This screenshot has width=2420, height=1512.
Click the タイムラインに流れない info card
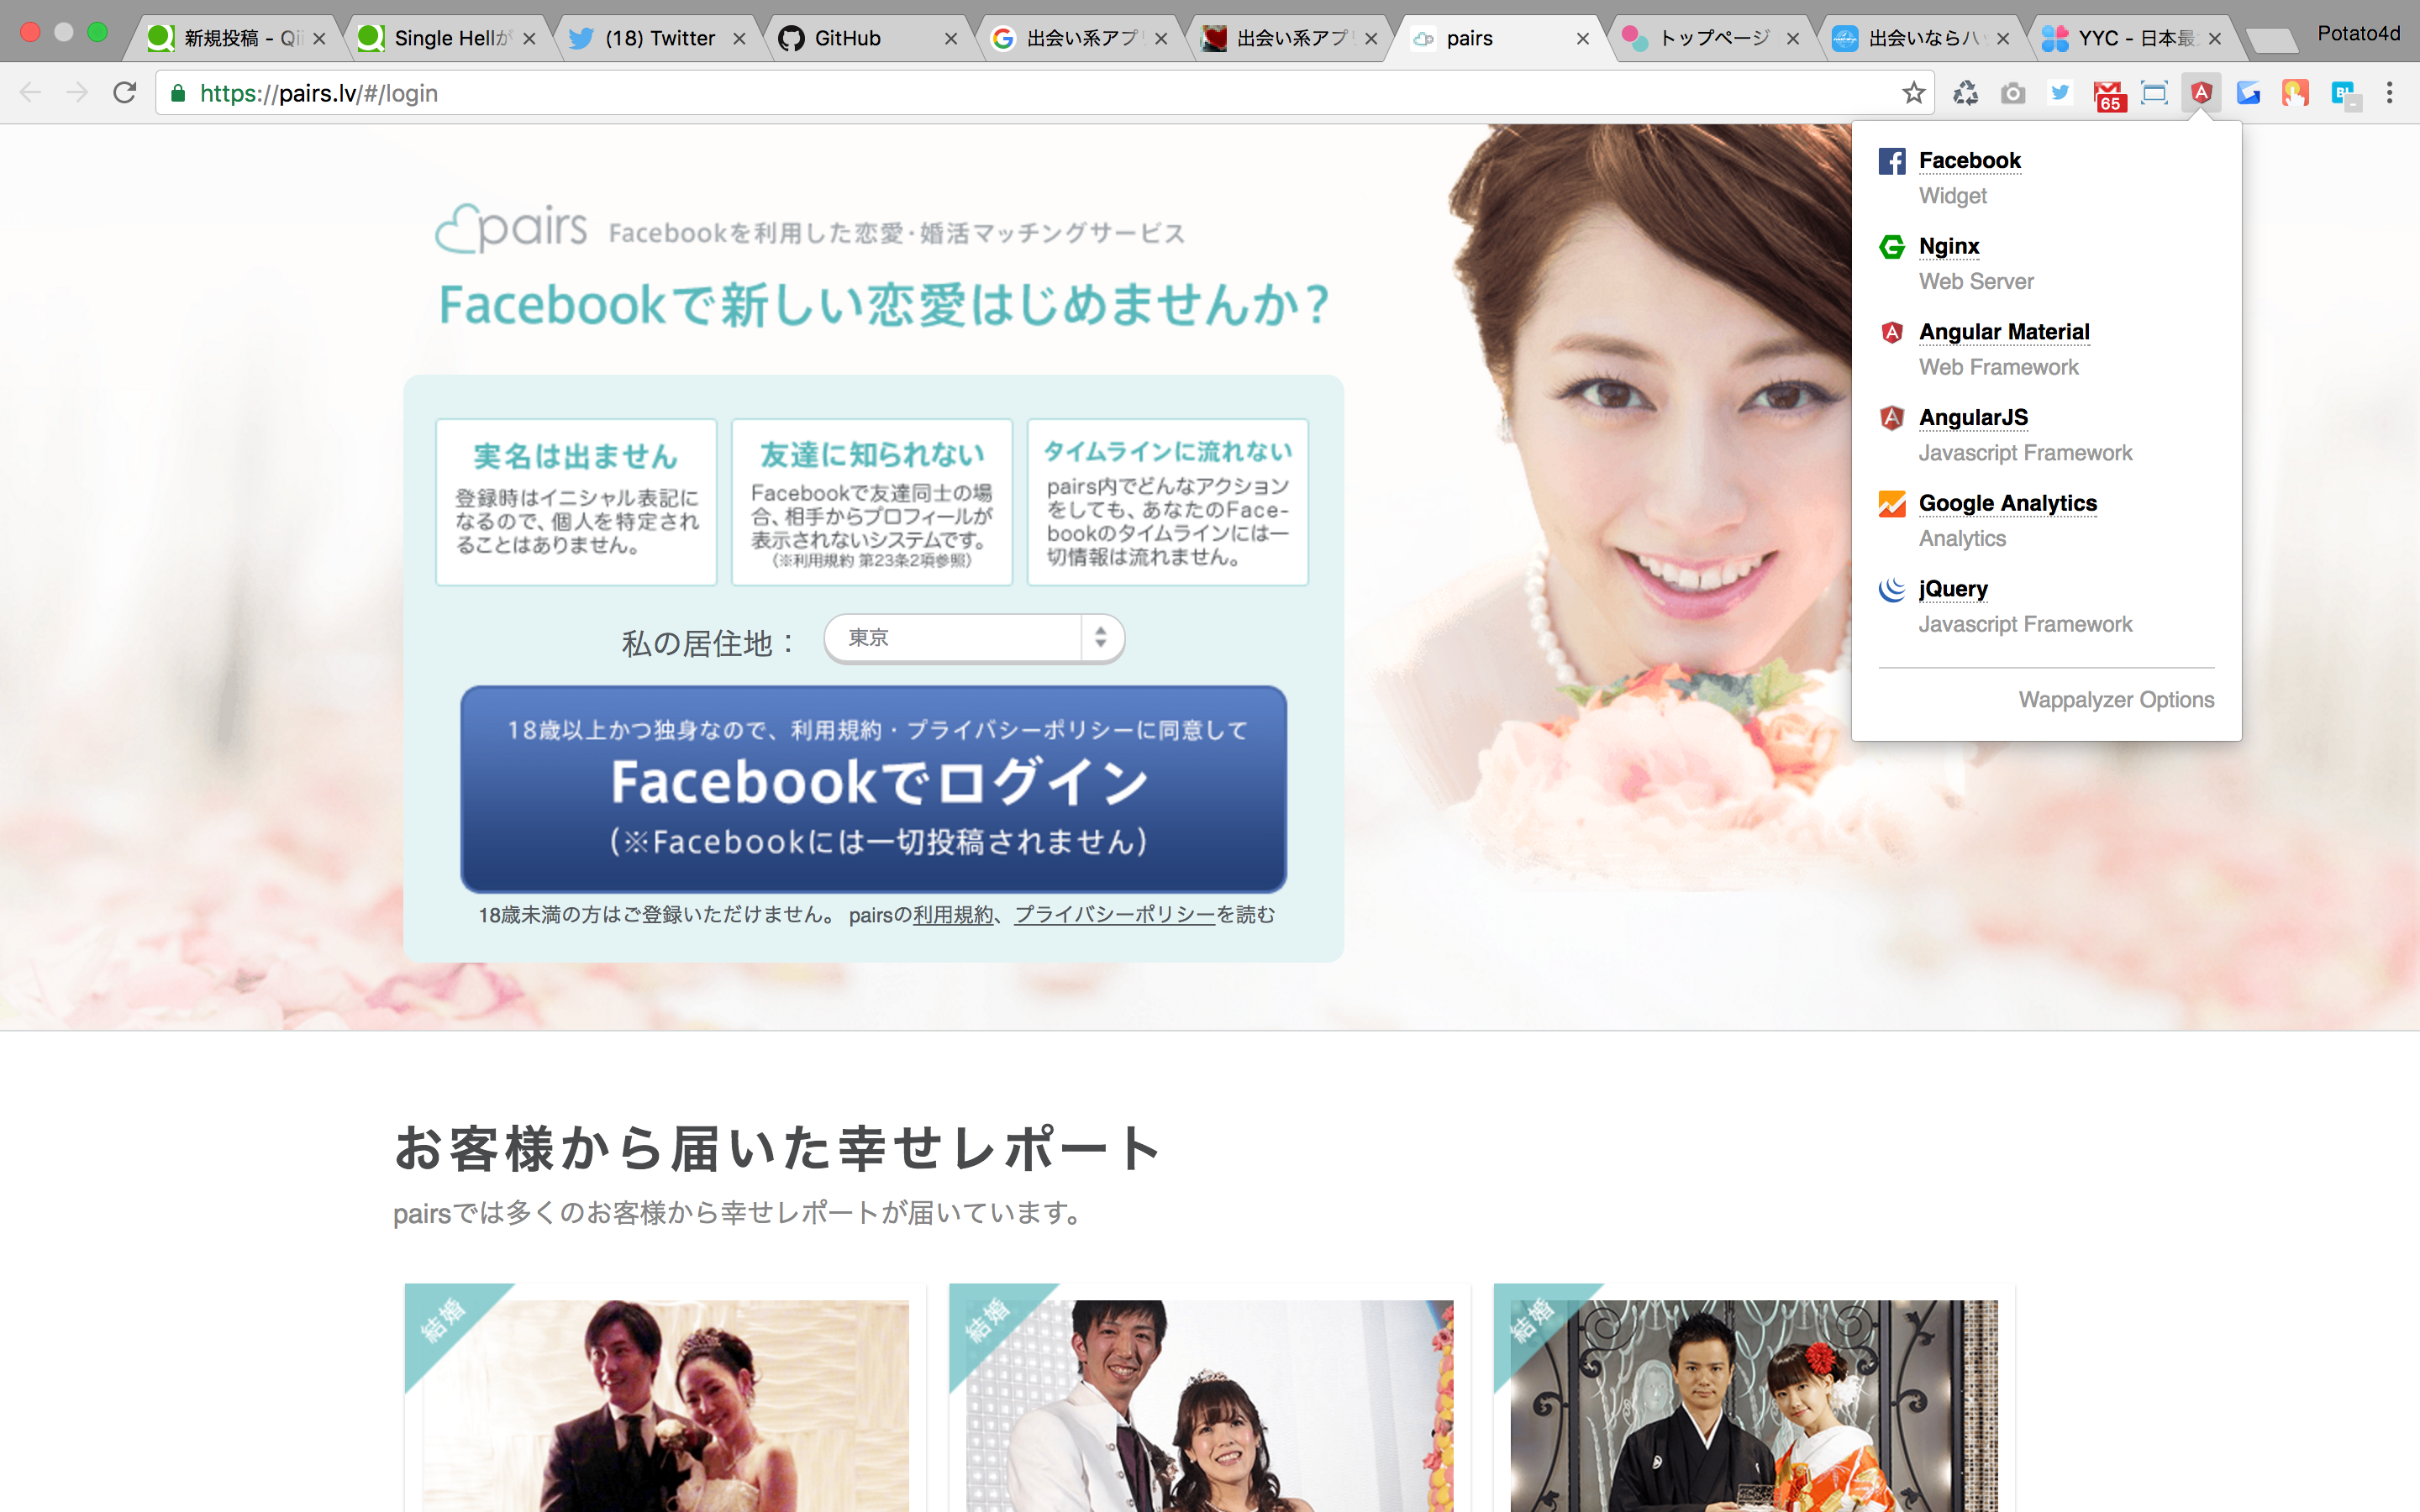pyautogui.click(x=1168, y=502)
